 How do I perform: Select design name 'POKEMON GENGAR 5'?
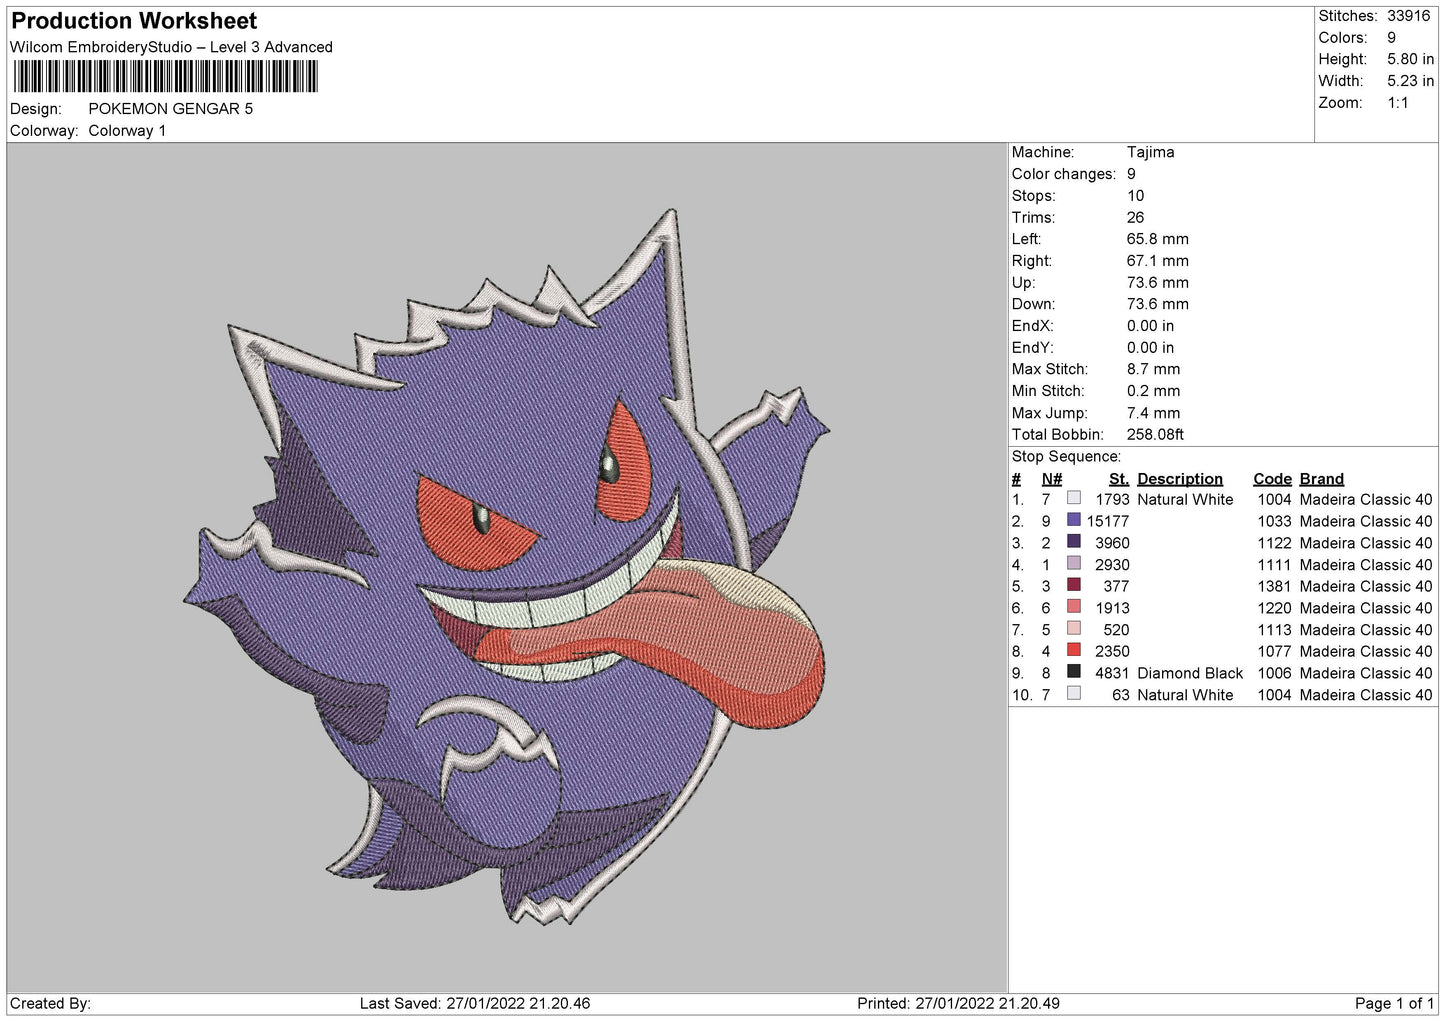point(171,109)
